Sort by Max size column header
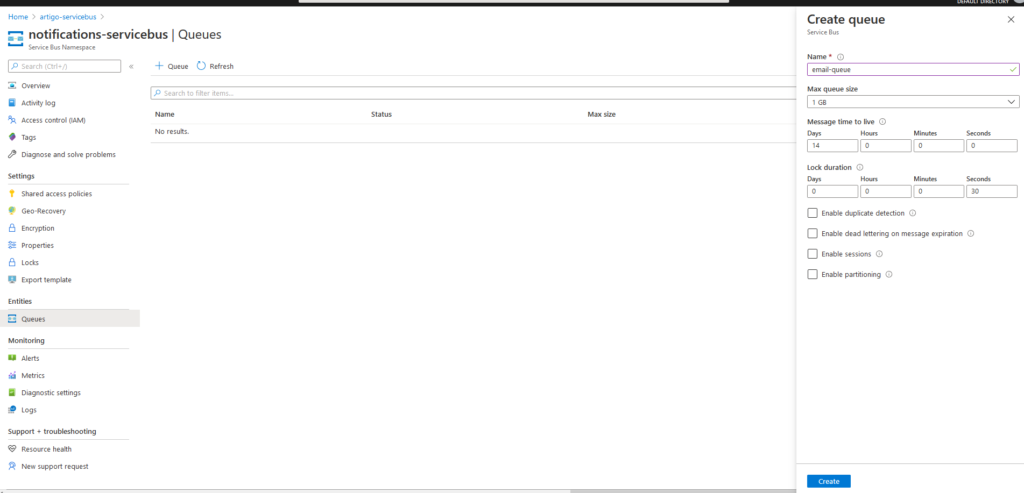The width and height of the screenshot is (1024, 493). (x=601, y=114)
